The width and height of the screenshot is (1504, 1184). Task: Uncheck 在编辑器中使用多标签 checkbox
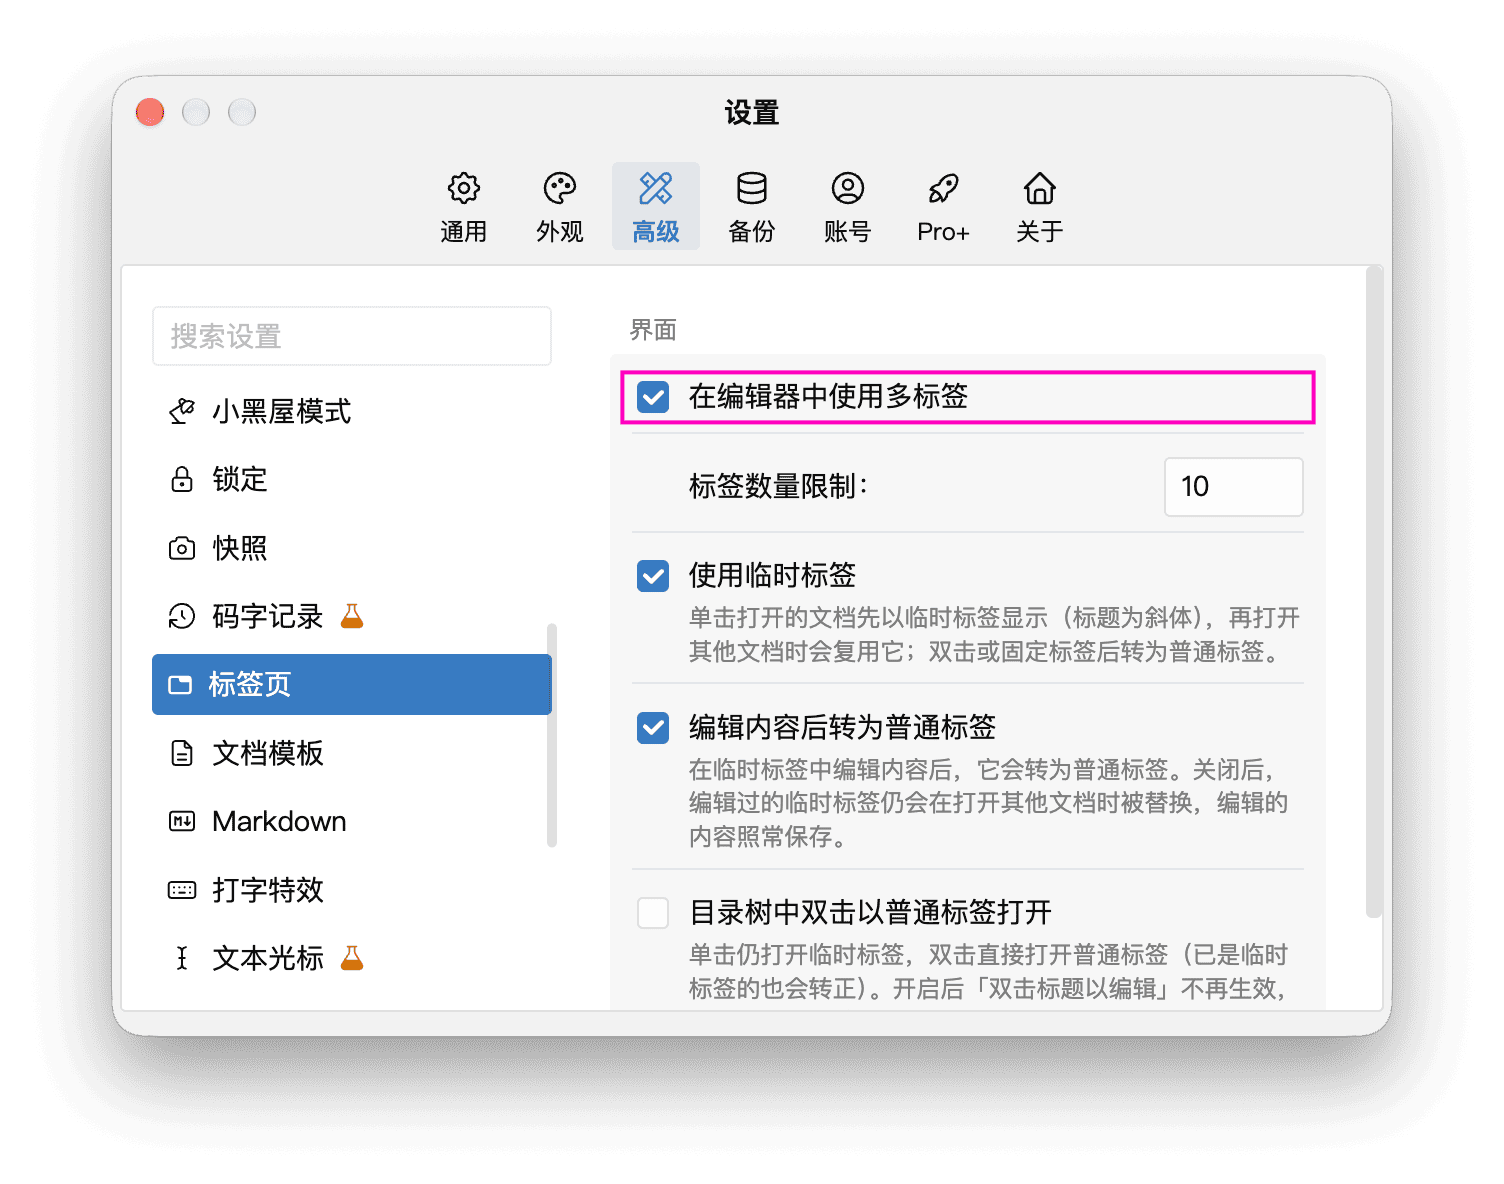click(653, 397)
